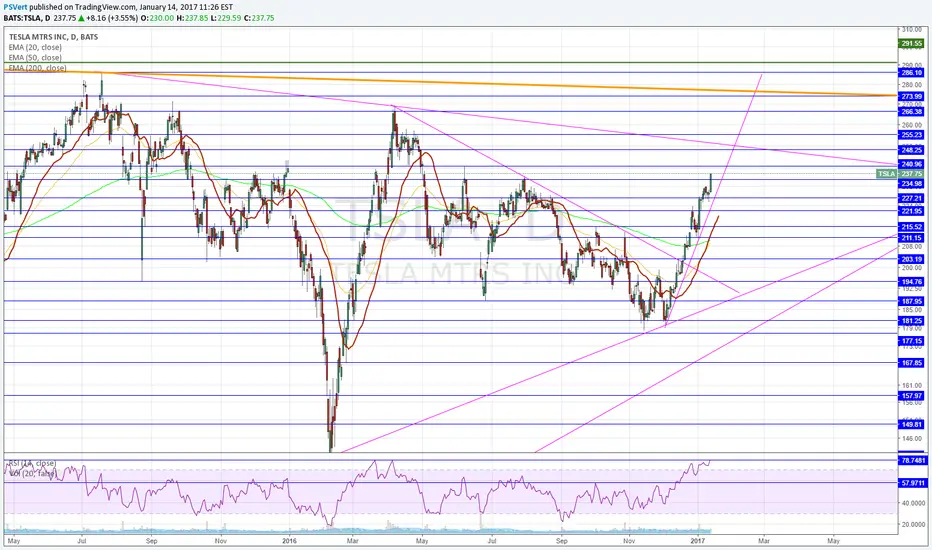The width and height of the screenshot is (932, 550).
Task: Click the H:237.85 high value in the header
Action: (192, 18)
